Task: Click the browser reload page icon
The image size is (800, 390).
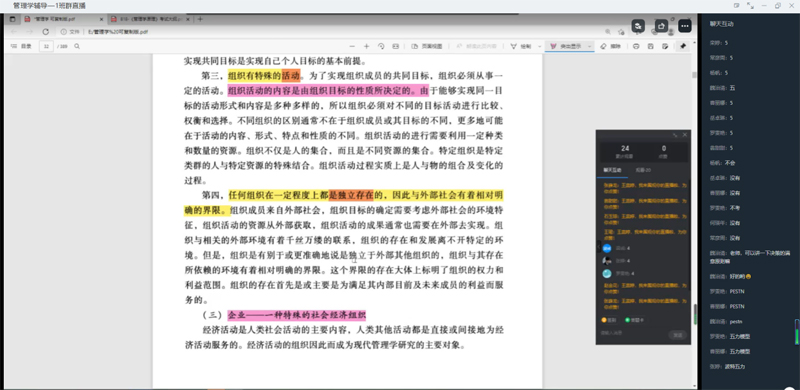Action: click(45, 32)
